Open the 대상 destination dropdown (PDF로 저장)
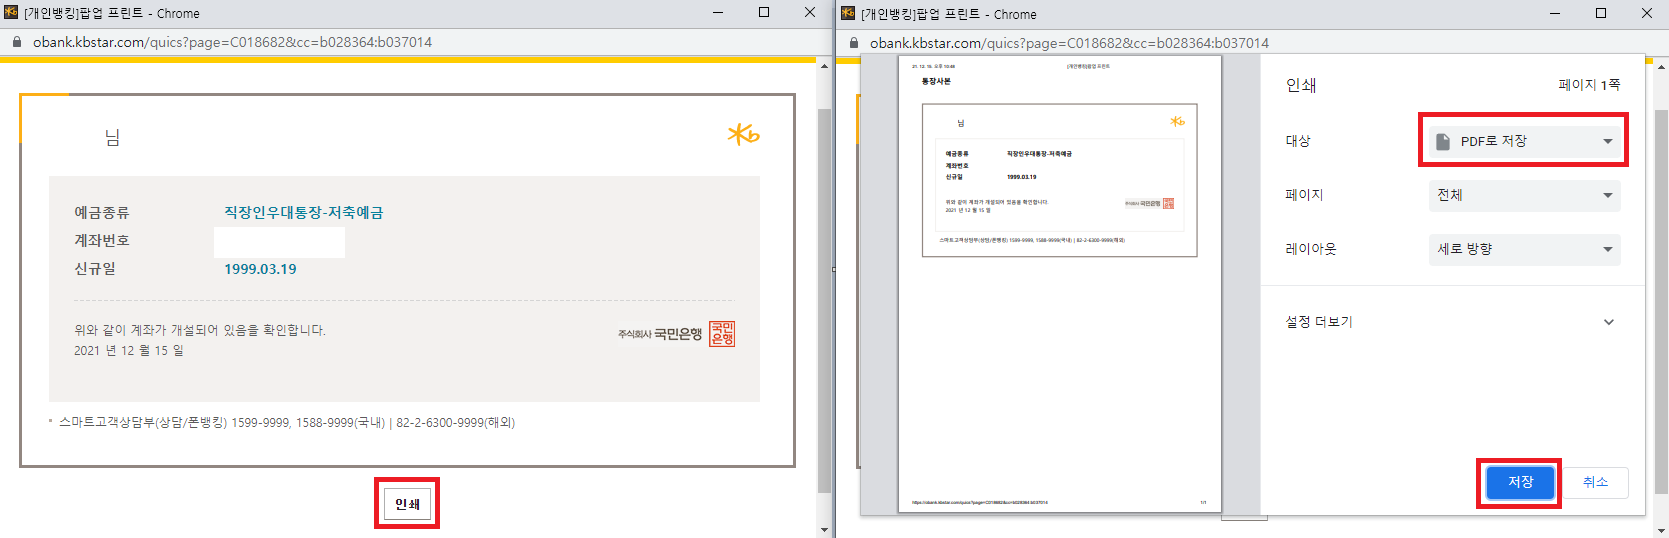 click(x=1524, y=141)
